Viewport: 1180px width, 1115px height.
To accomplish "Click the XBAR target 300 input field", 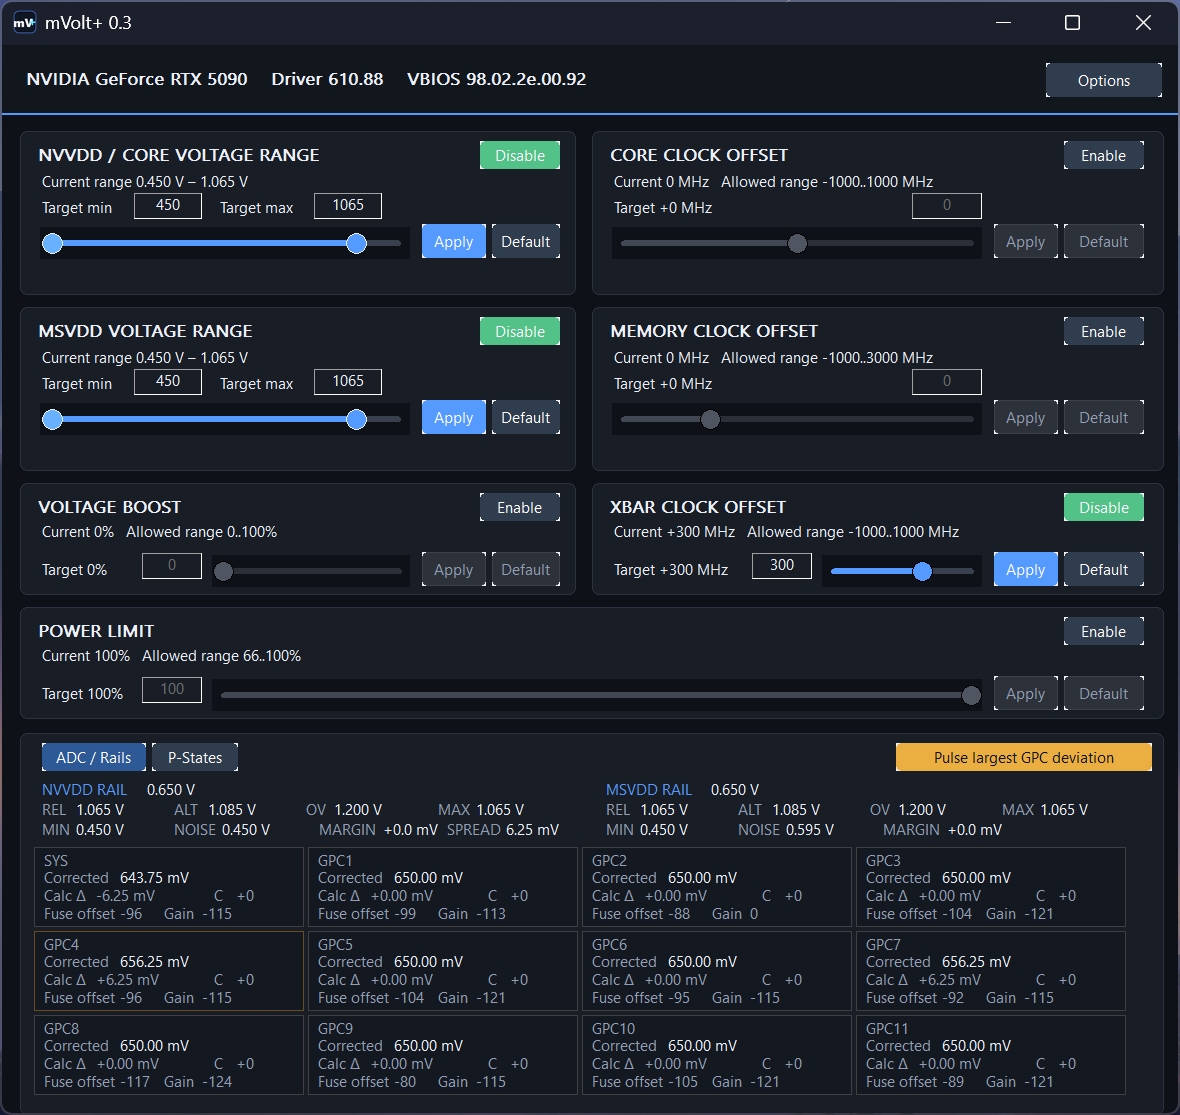I will [782, 565].
